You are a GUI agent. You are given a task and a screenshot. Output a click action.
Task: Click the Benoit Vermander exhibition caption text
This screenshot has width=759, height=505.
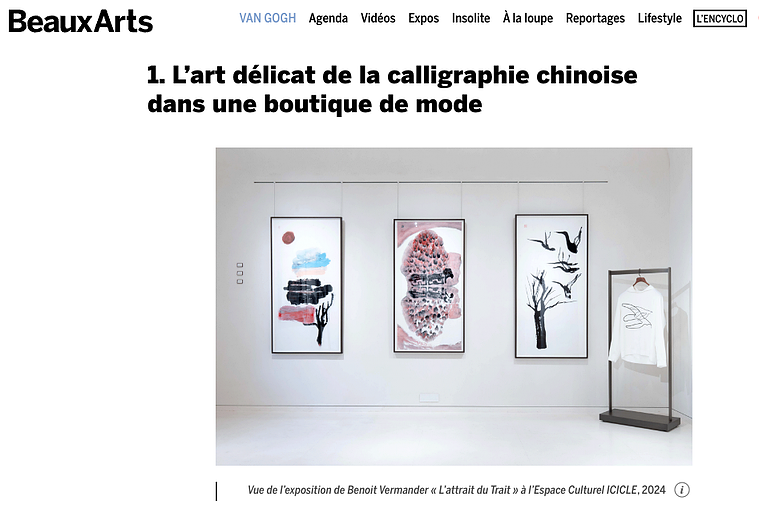tap(456, 490)
